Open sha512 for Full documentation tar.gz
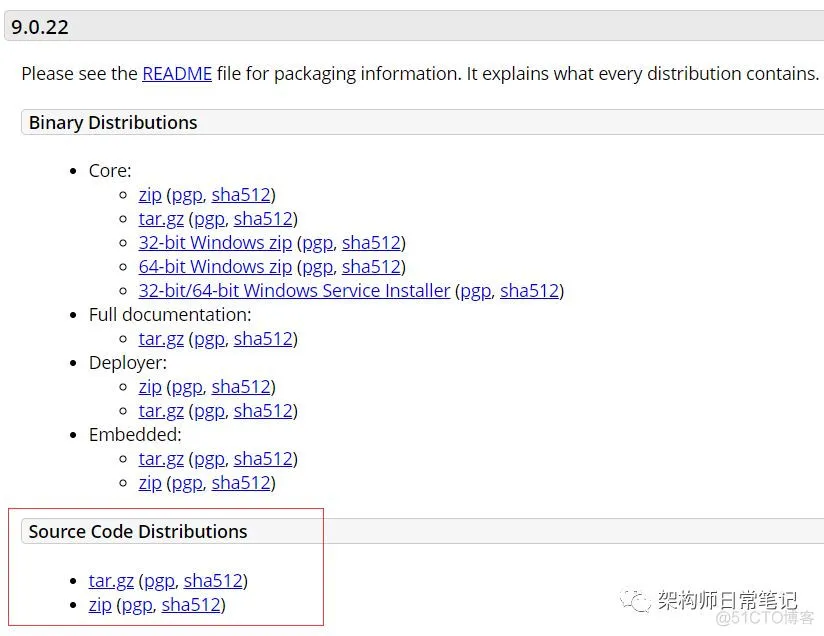Screen dimensions: 824x636 [263, 339]
